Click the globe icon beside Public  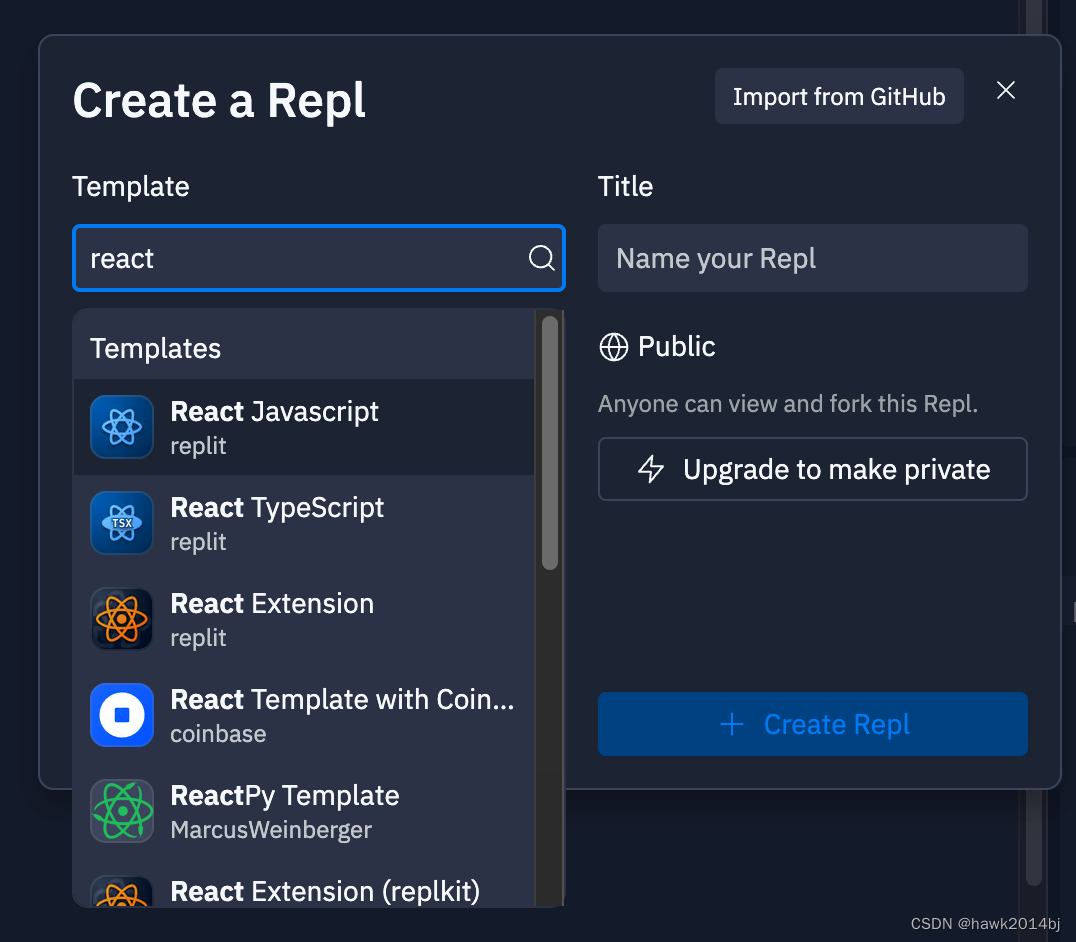(613, 347)
